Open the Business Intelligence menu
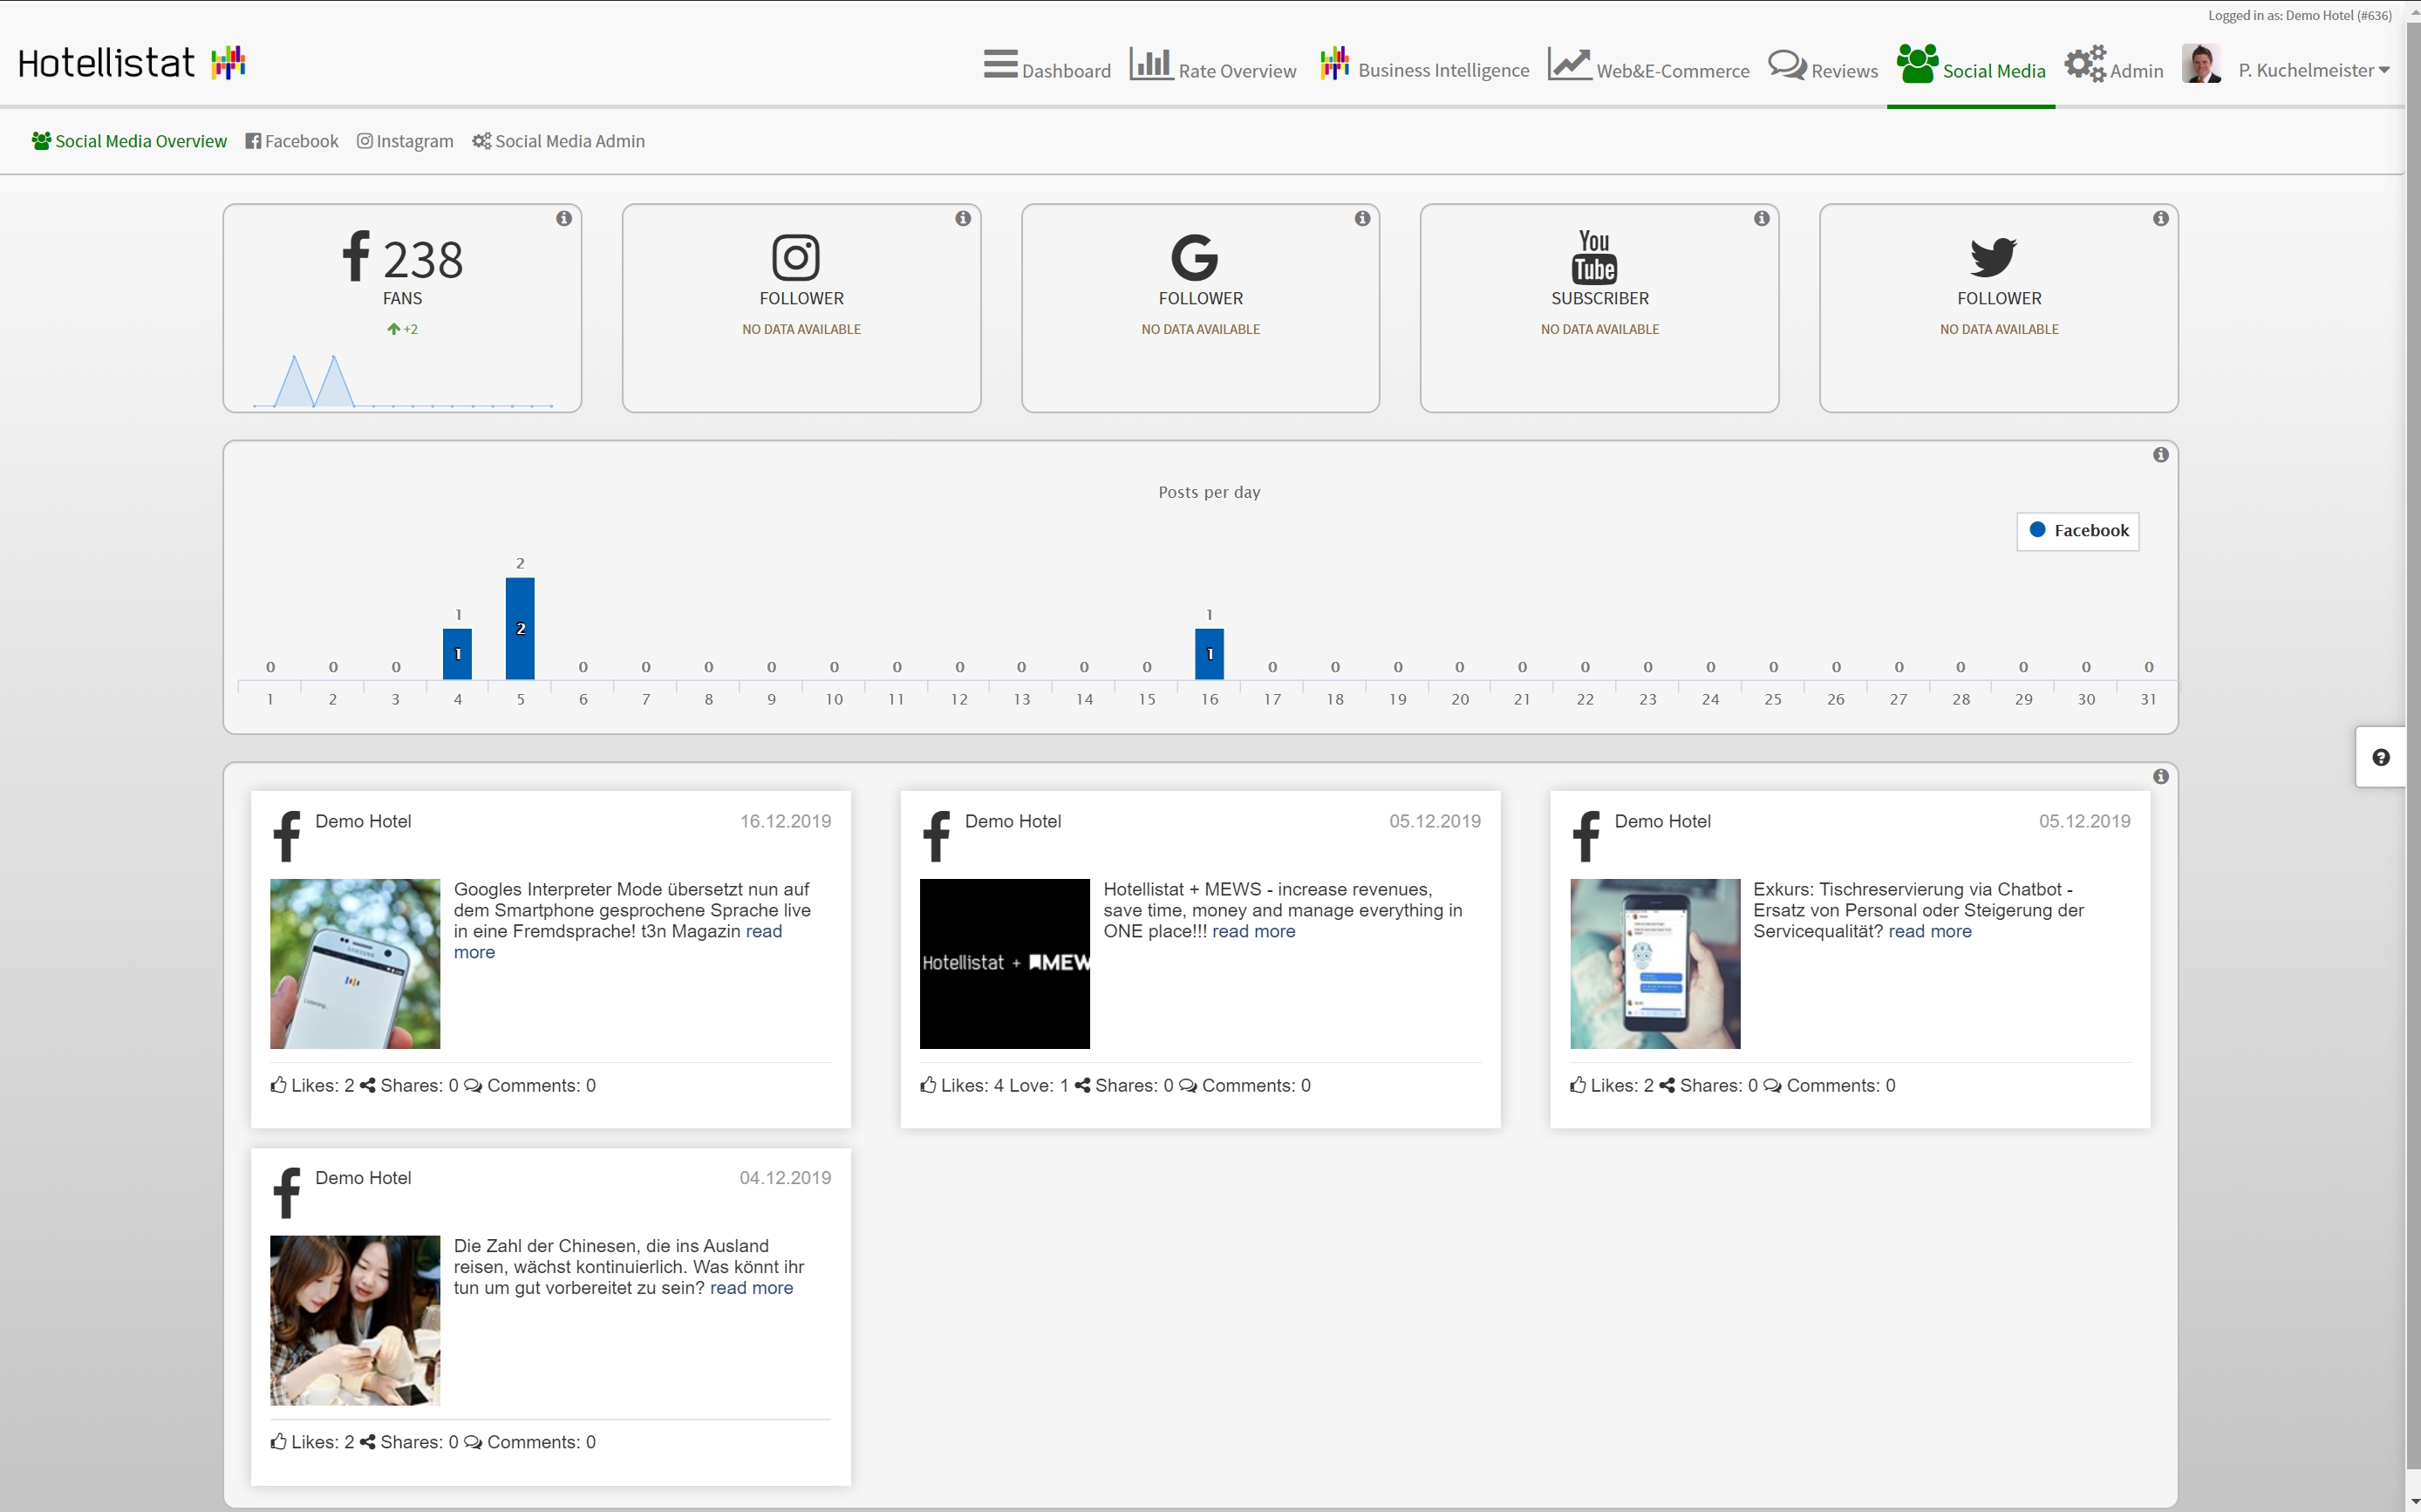 1424,66
